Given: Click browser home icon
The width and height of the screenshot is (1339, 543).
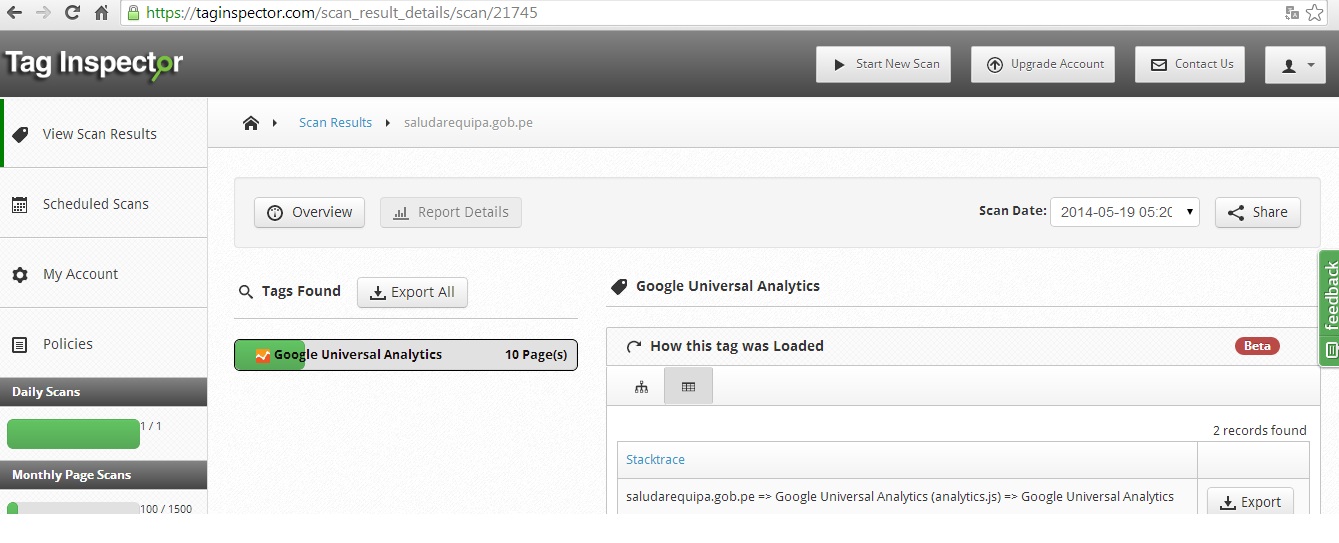Looking at the screenshot, I should pyautogui.click(x=101, y=13).
